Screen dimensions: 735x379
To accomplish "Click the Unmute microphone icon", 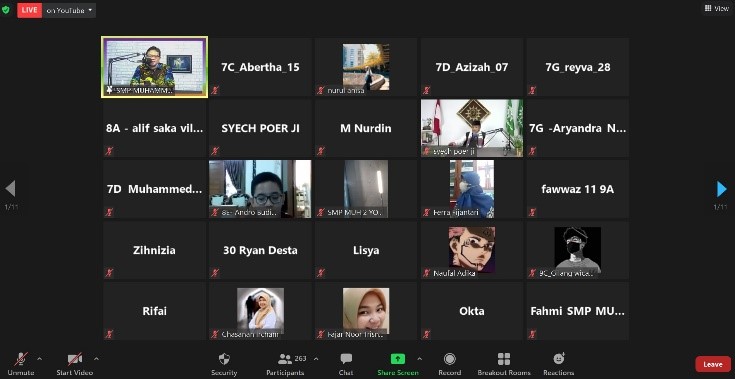I will pyautogui.click(x=21, y=359).
